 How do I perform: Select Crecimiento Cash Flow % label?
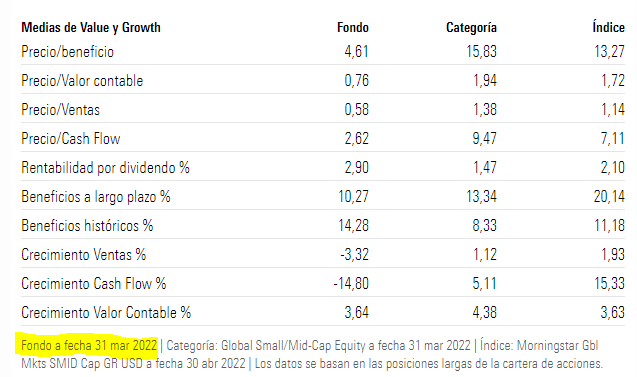93,284
